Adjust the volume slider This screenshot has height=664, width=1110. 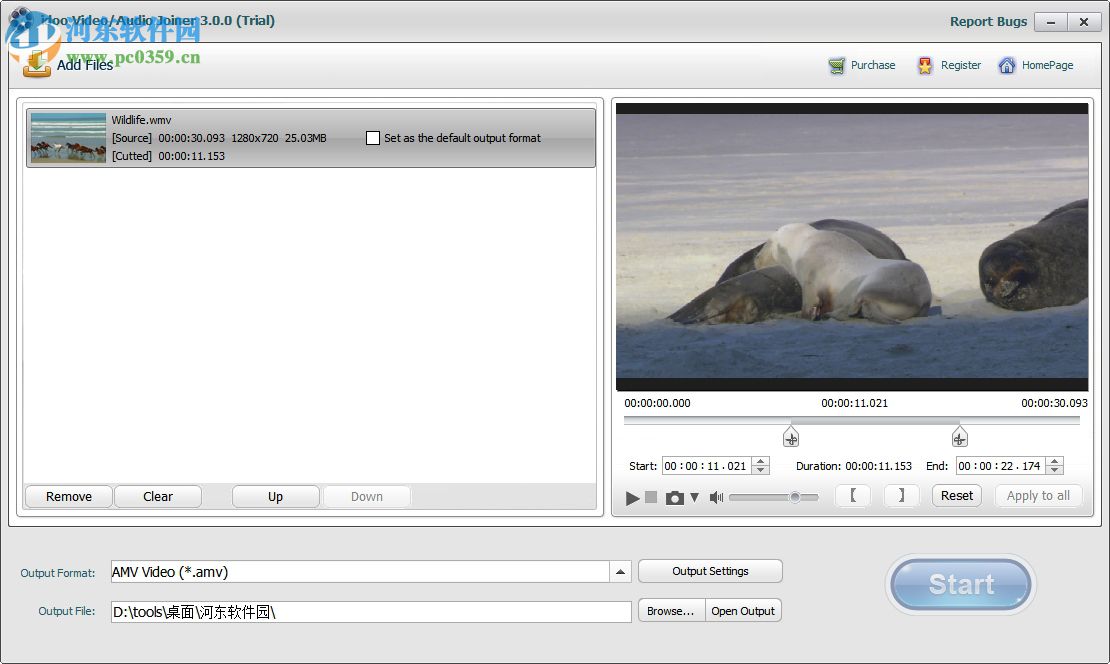point(795,495)
